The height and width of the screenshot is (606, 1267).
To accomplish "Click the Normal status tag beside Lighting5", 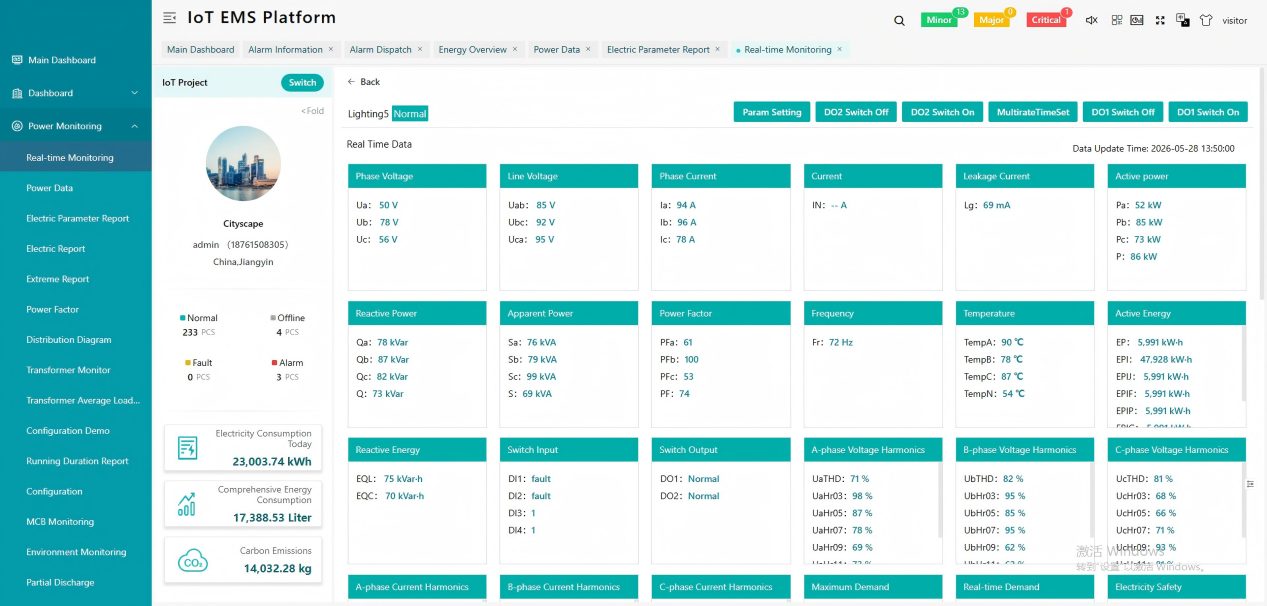I will tap(410, 114).
